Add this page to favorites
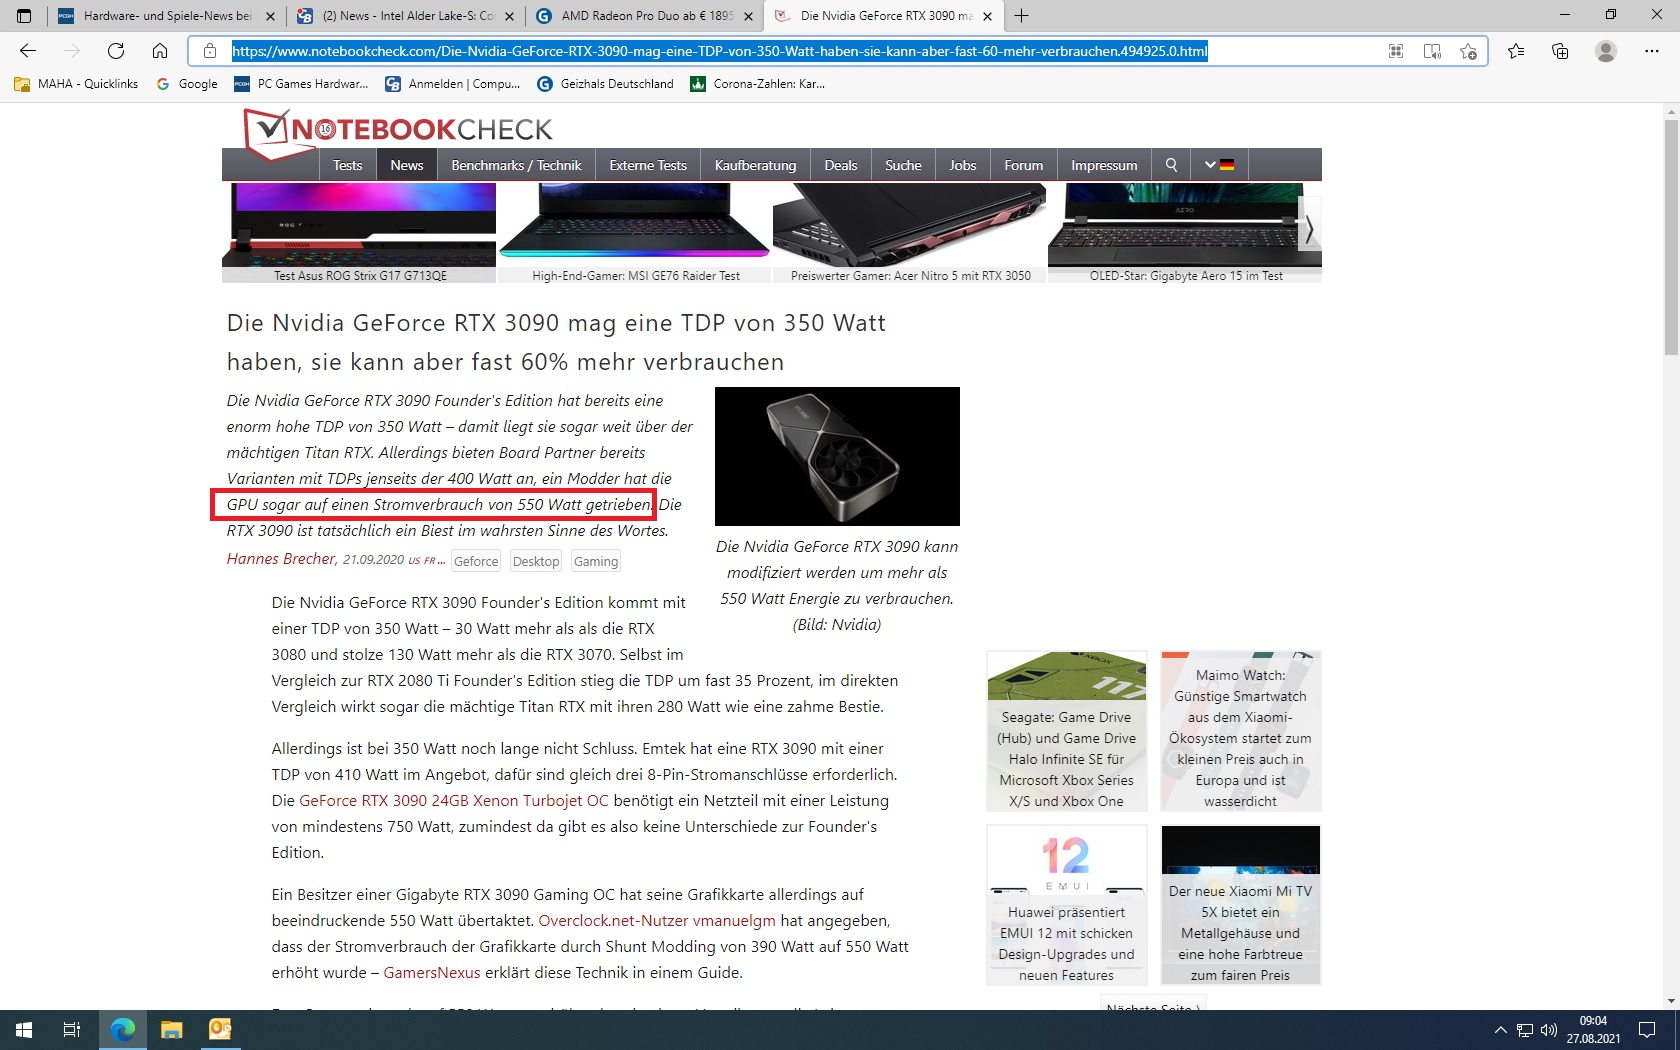The height and width of the screenshot is (1050, 1680). tap(1468, 51)
